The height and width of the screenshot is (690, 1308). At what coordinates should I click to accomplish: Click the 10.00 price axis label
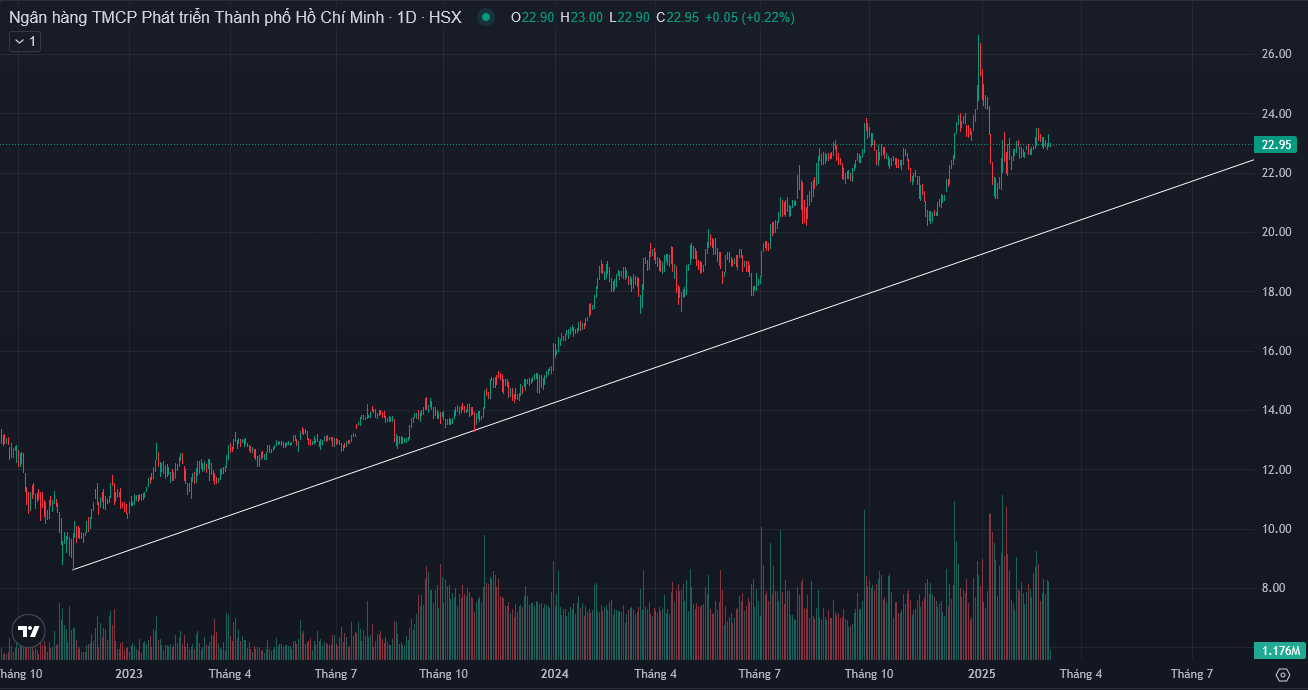pos(1275,529)
